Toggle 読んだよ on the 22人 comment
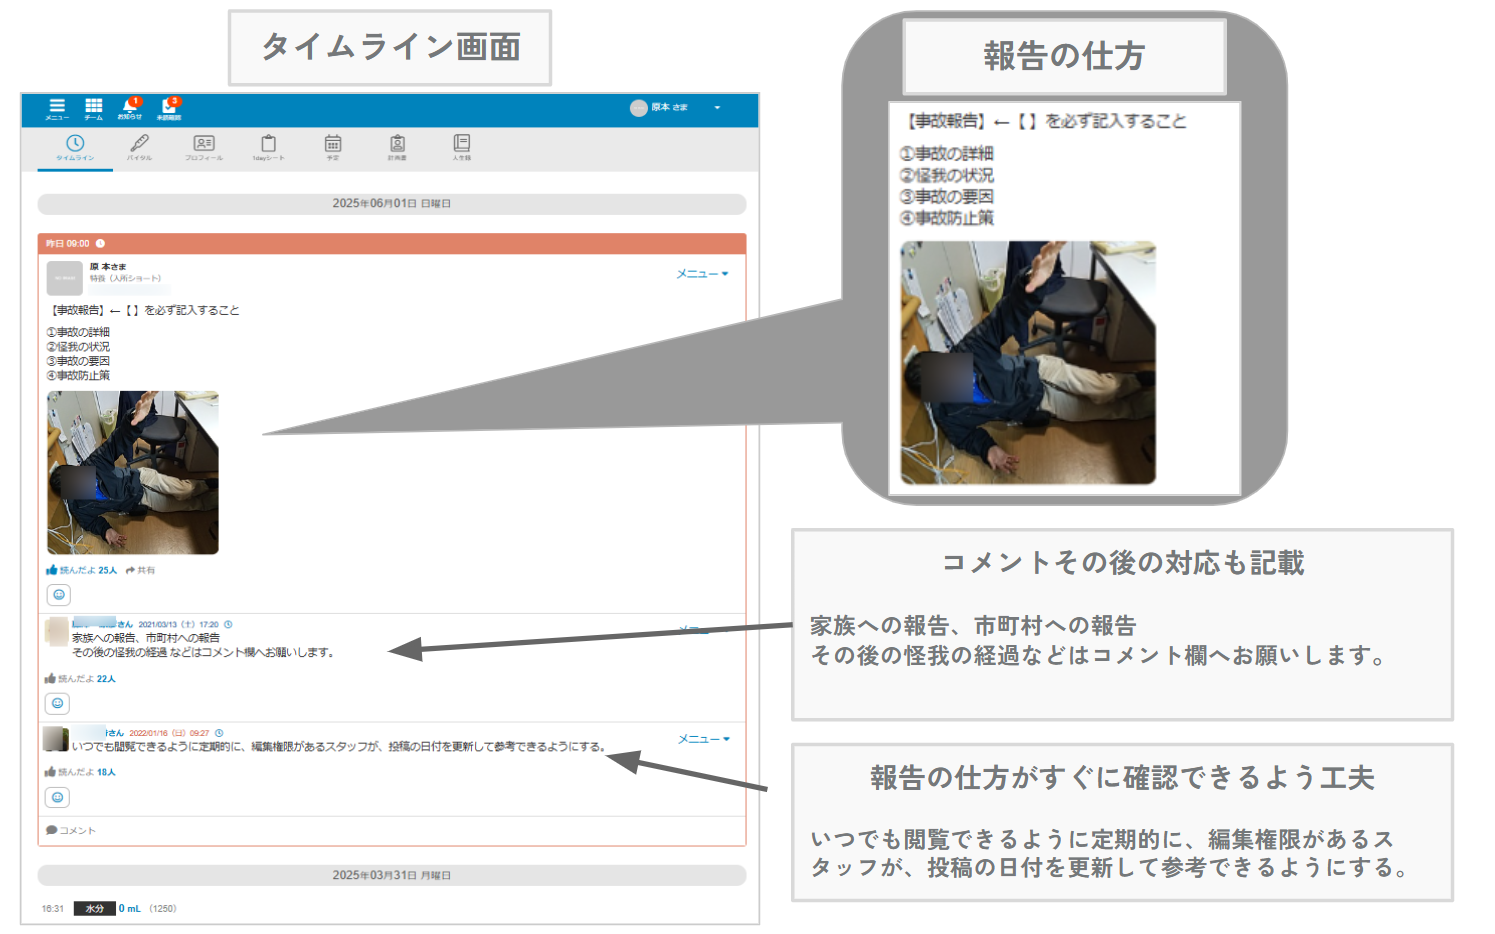This screenshot has height=934, width=1495. coord(51,679)
